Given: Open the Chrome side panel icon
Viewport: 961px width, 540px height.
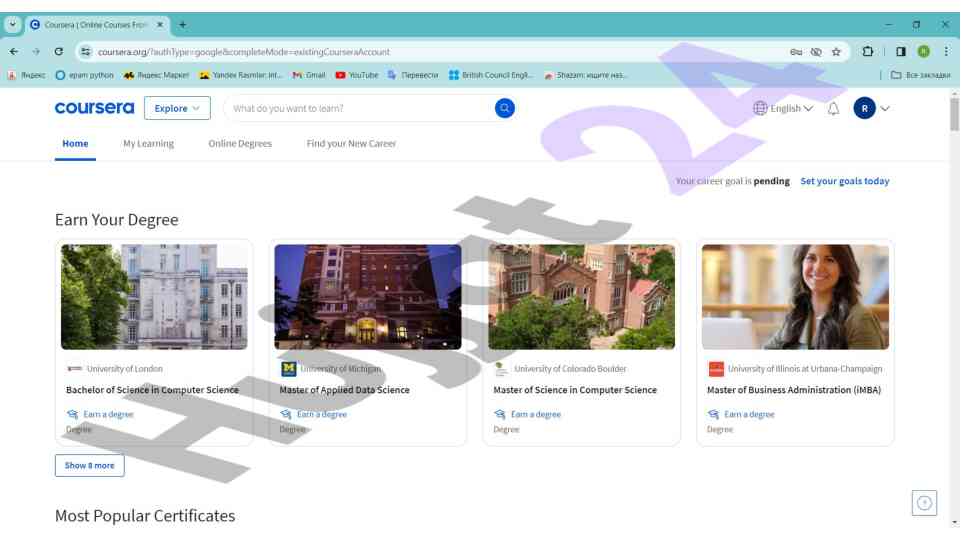Looking at the screenshot, I should pos(900,52).
